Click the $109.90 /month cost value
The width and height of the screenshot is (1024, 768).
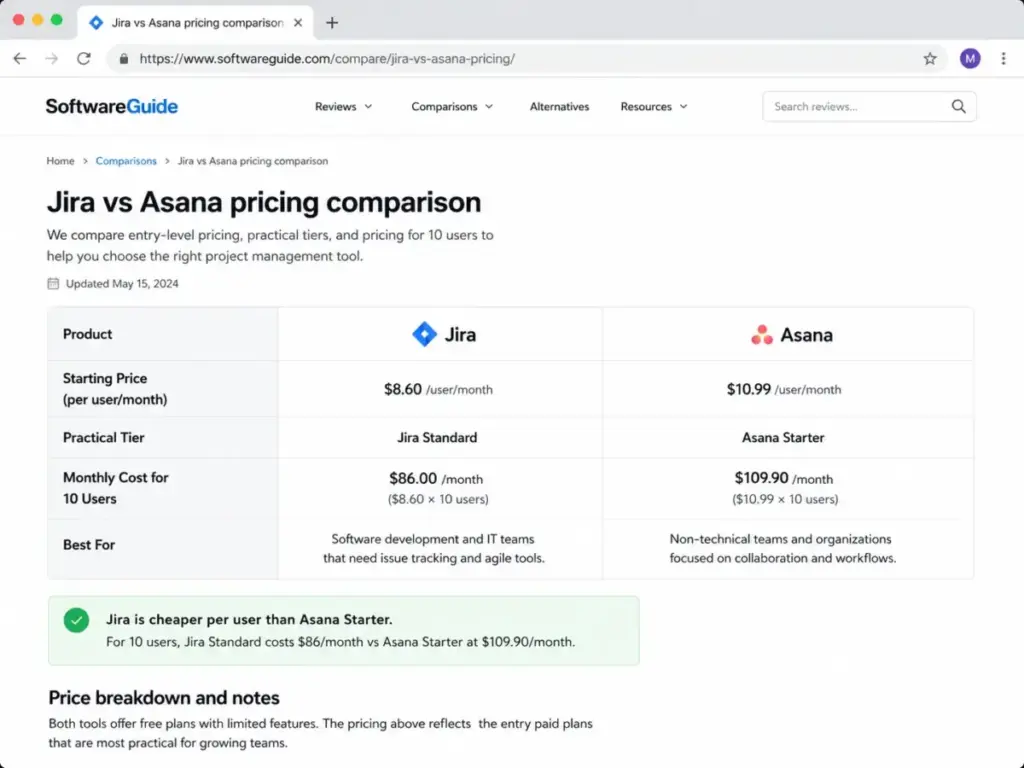784,479
